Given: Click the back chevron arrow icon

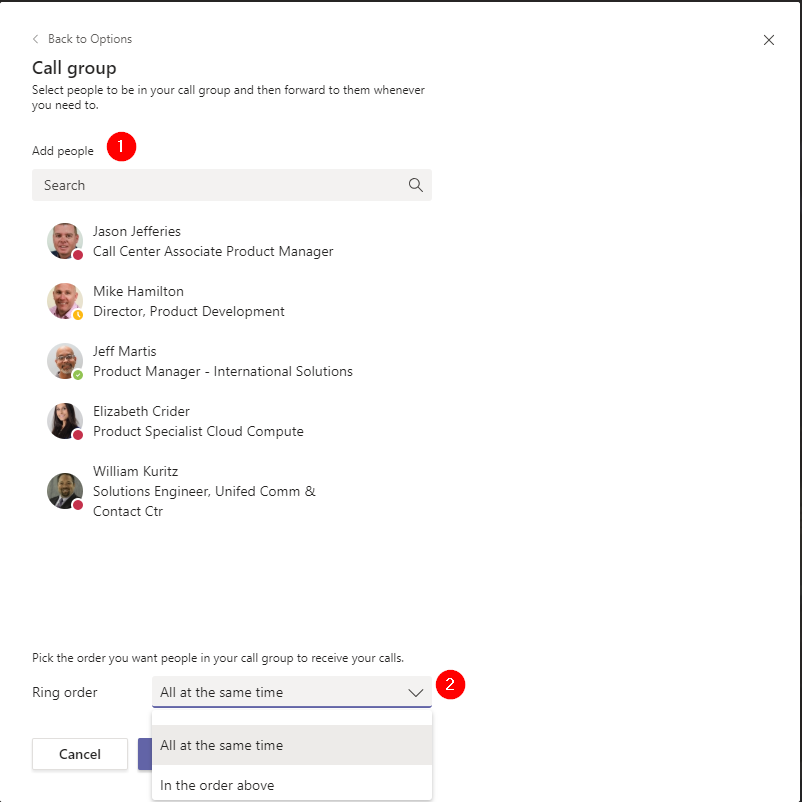Looking at the screenshot, I should tap(36, 39).
